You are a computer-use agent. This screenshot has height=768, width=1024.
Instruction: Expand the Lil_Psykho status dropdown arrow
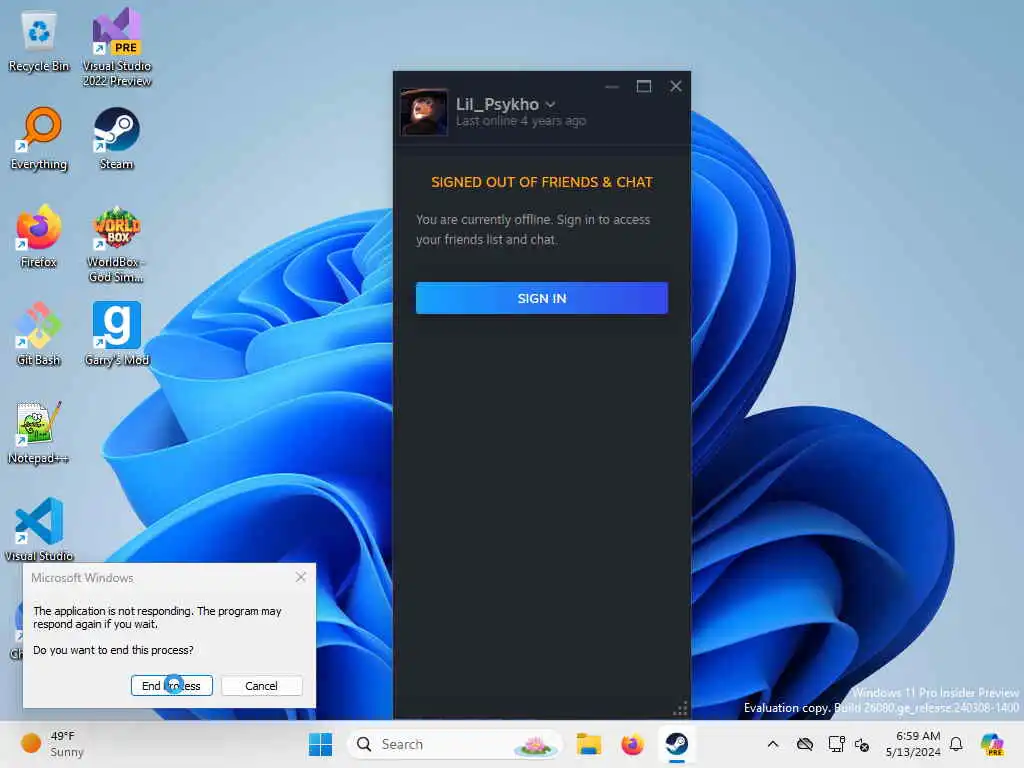(551, 104)
